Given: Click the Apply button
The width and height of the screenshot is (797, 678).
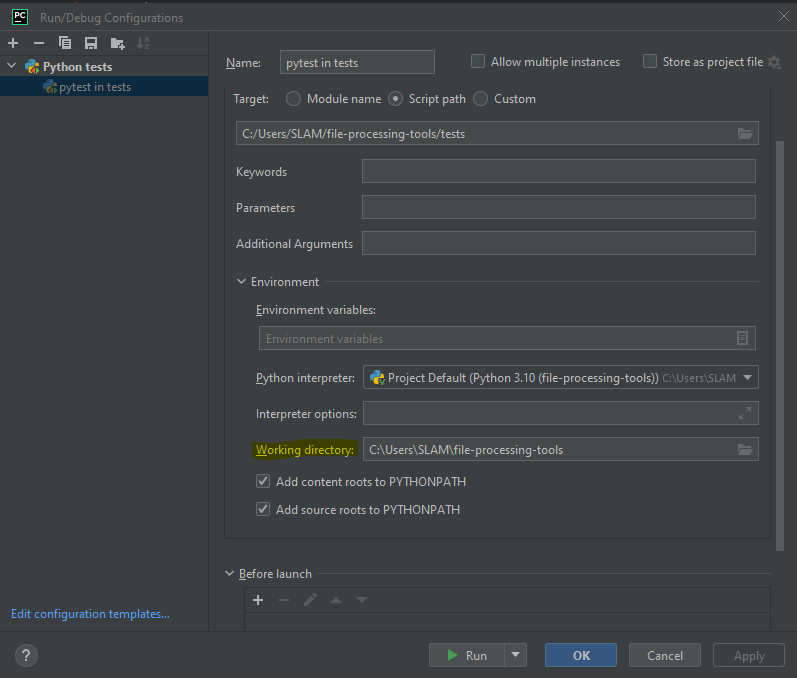Looking at the screenshot, I should click(x=749, y=655).
